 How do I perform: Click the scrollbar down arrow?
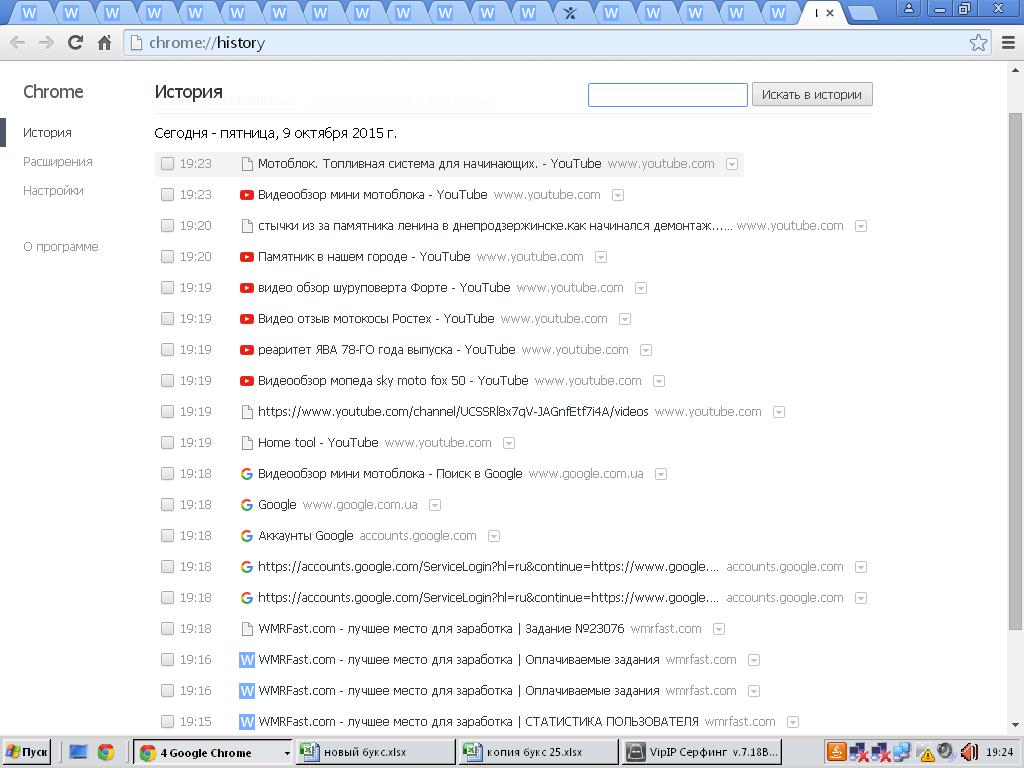1016,724
